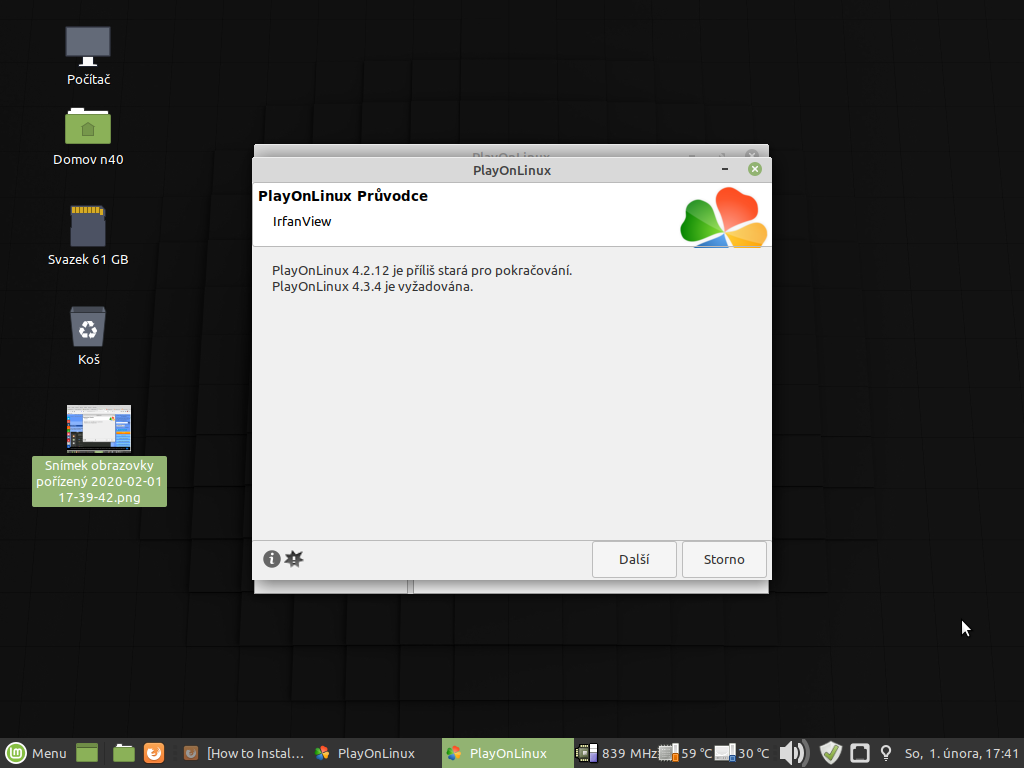Click the network connection tray icon

[859, 753]
